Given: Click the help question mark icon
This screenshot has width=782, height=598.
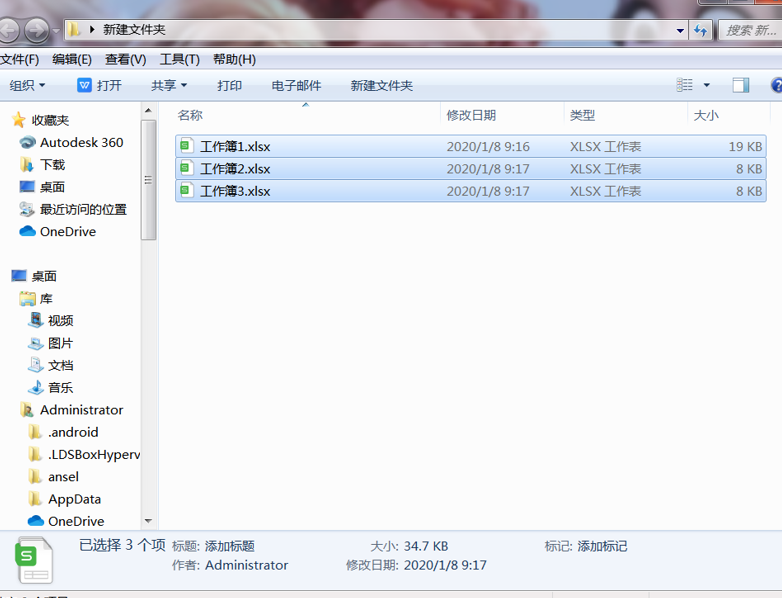Looking at the screenshot, I should point(776,85).
